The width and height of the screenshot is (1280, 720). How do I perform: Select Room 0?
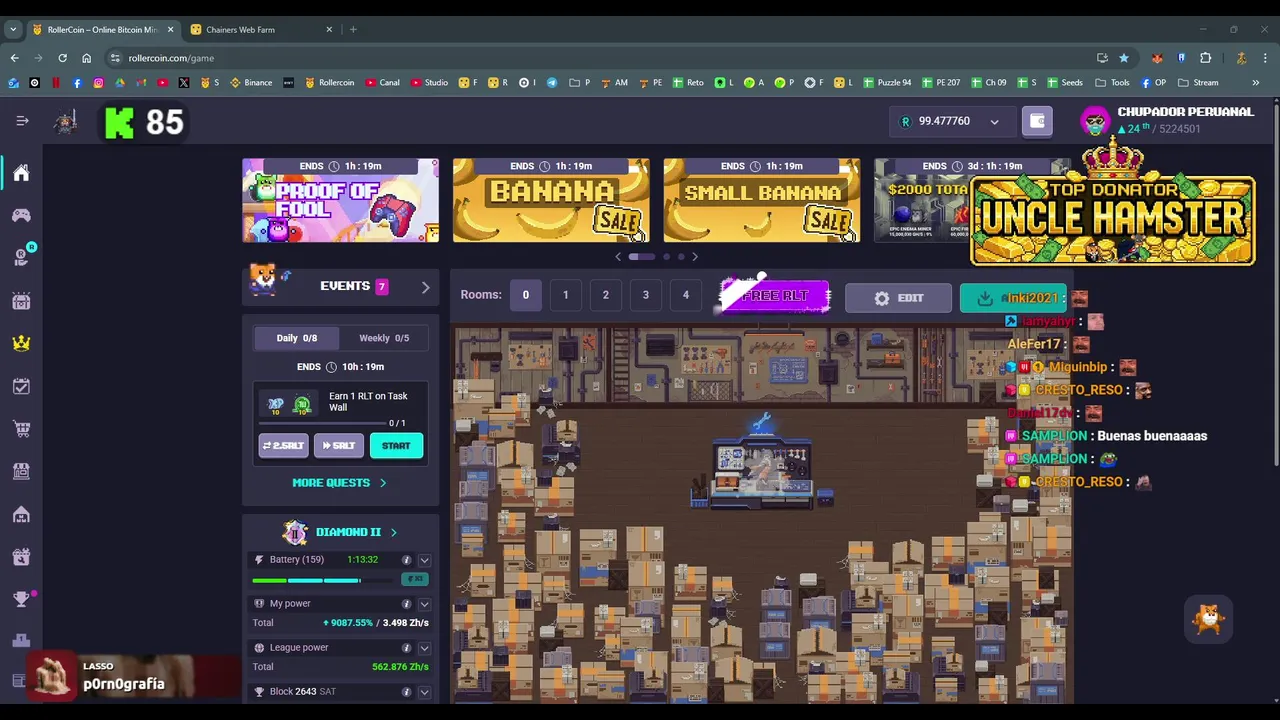click(x=525, y=295)
